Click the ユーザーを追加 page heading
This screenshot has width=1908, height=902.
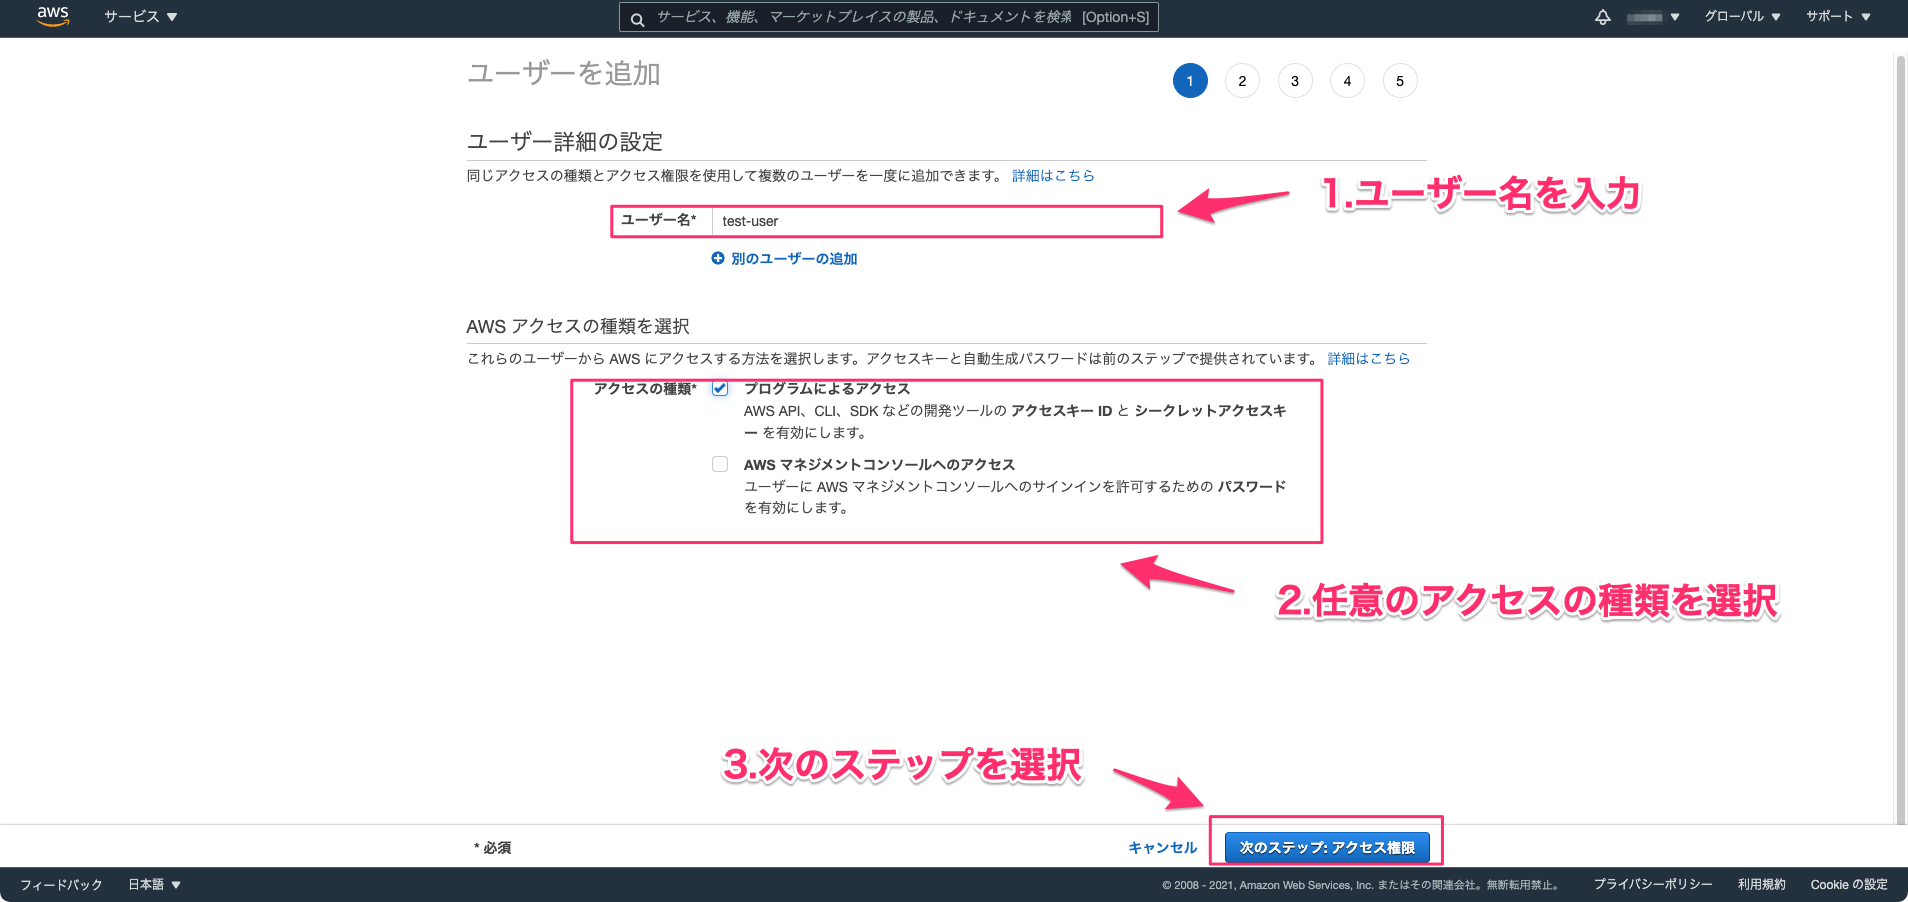(564, 73)
